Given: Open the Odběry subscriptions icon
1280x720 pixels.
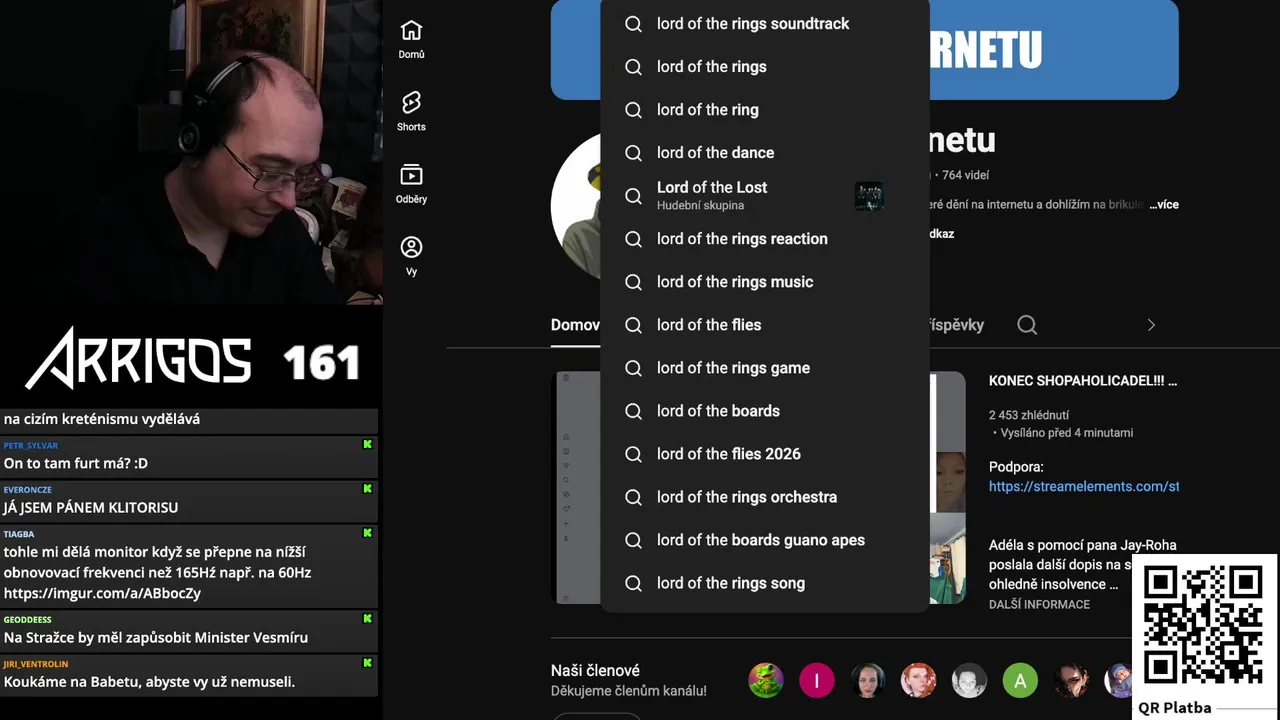Looking at the screenshot, I should [411, 183].
